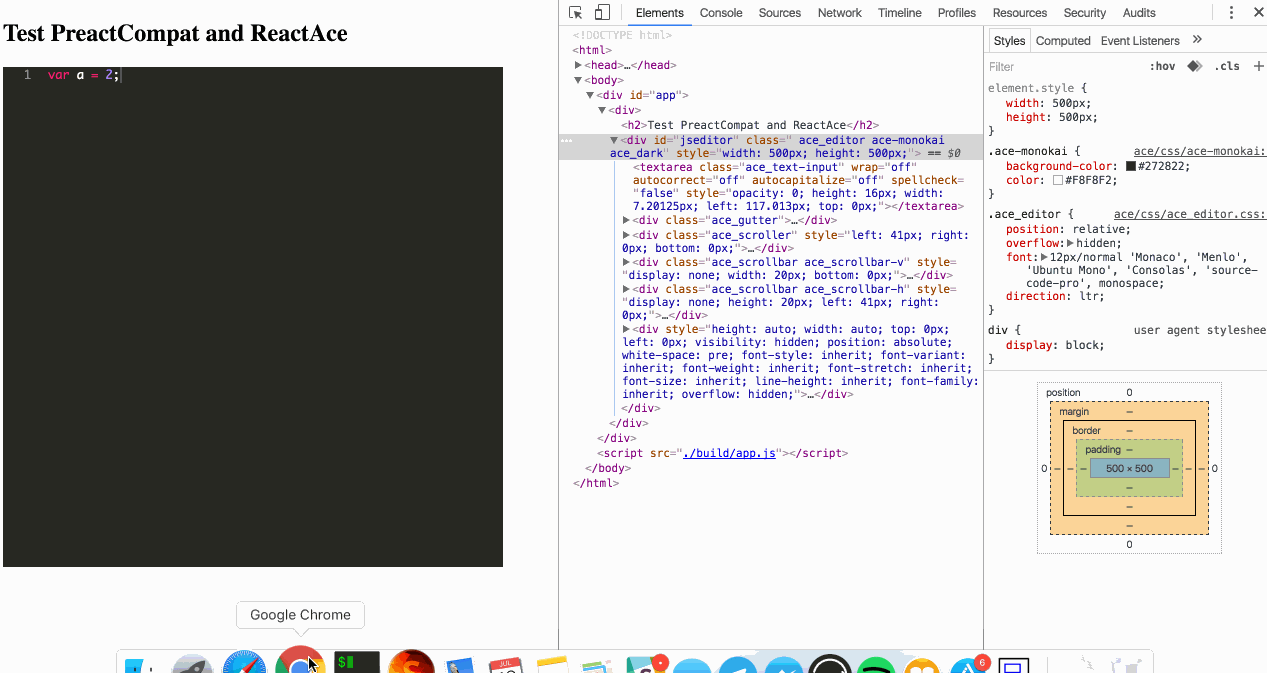This screenshot has width=1267, height=673.
Task: Place cursor in code 'var a = 2;'
Action: (83, 75)
